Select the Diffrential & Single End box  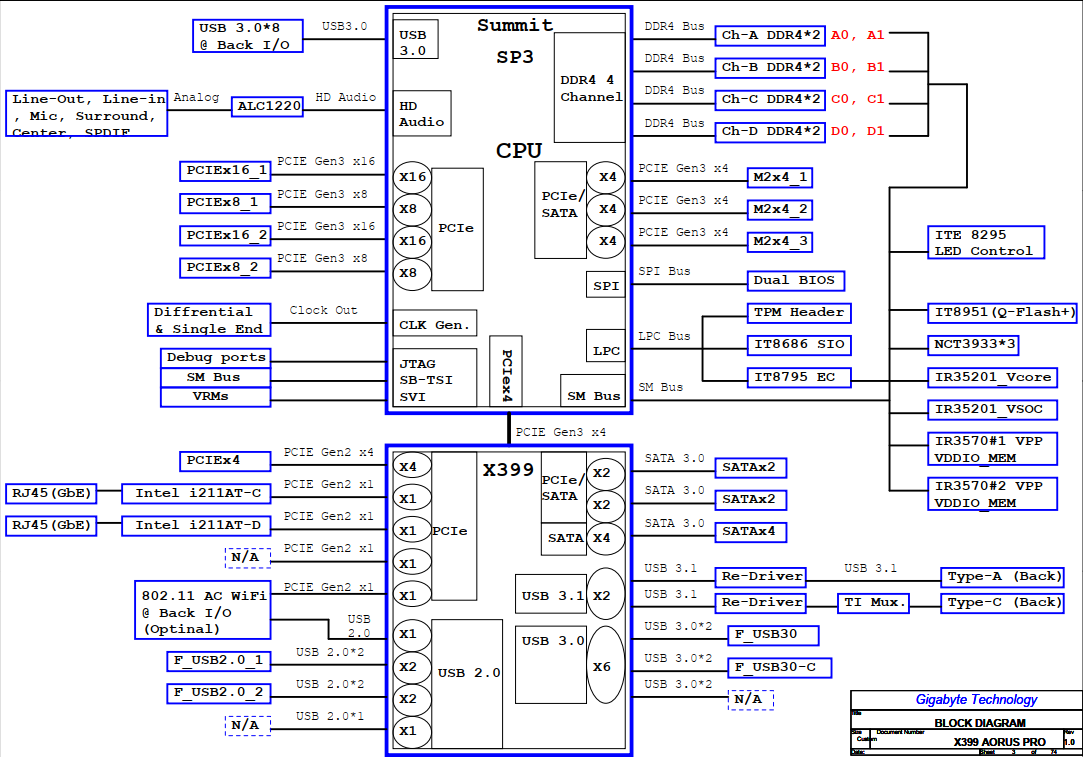click(209, 320)
